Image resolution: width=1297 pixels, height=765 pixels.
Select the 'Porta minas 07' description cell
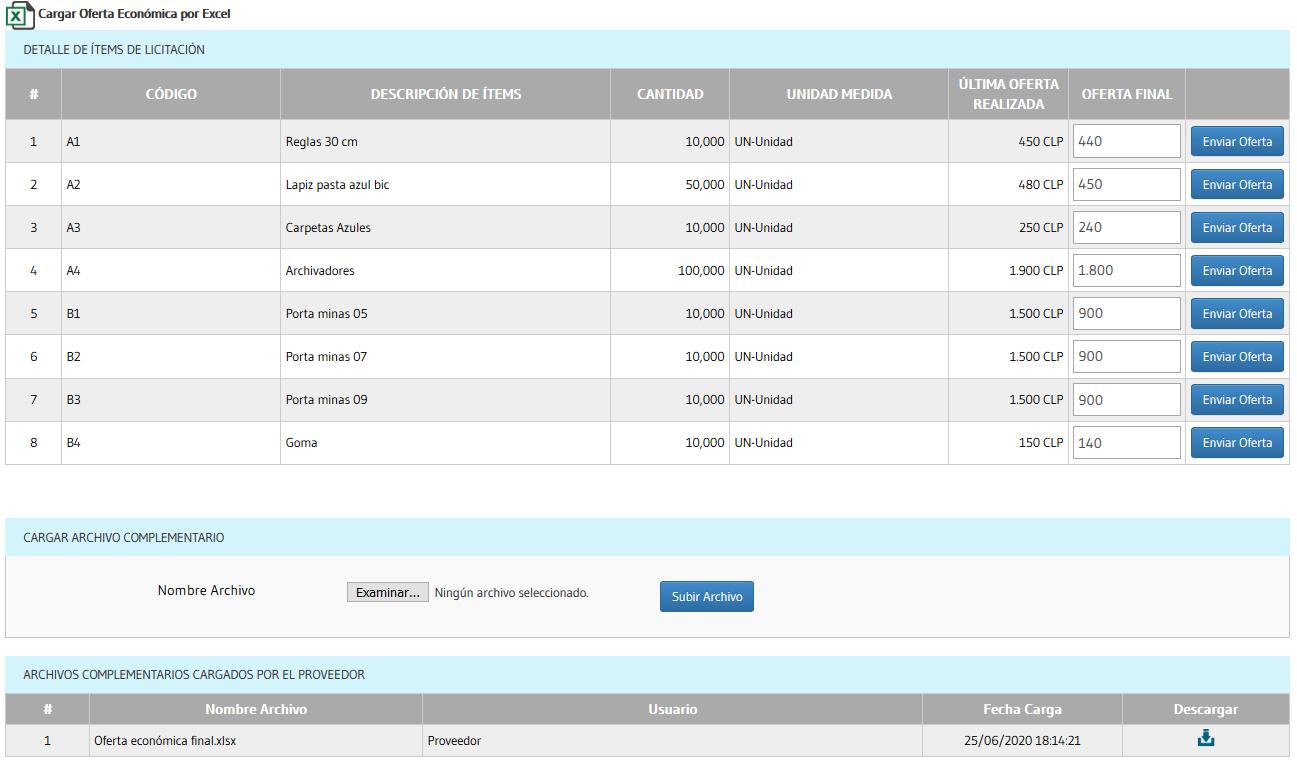[445, 357]
